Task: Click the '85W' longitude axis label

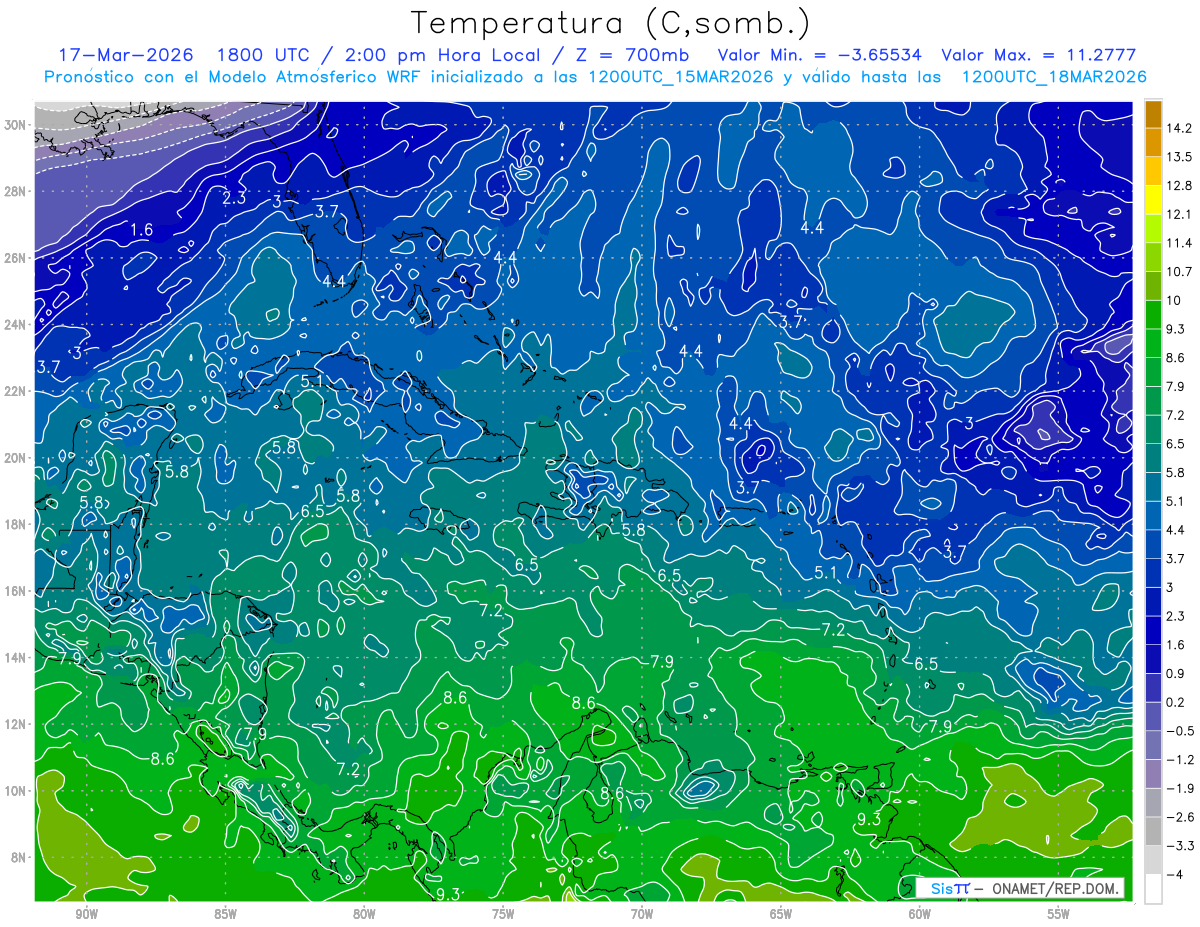Action: 225,915
